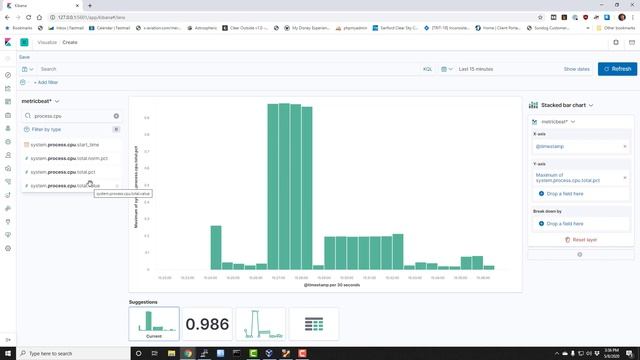Open the time picker quick menu dropdown
The image size is (640, 360).
[447, 69]
